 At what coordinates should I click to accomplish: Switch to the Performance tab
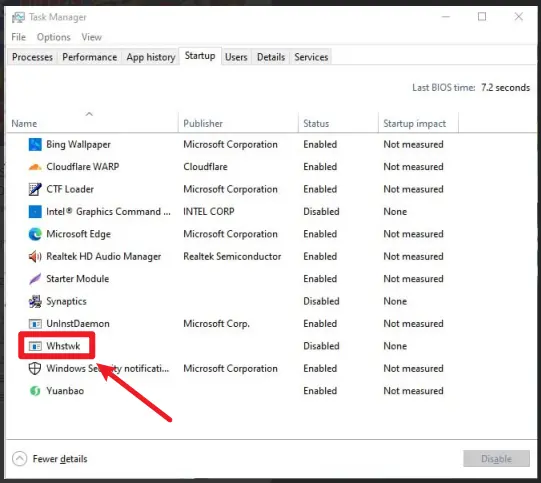point(90,57)
